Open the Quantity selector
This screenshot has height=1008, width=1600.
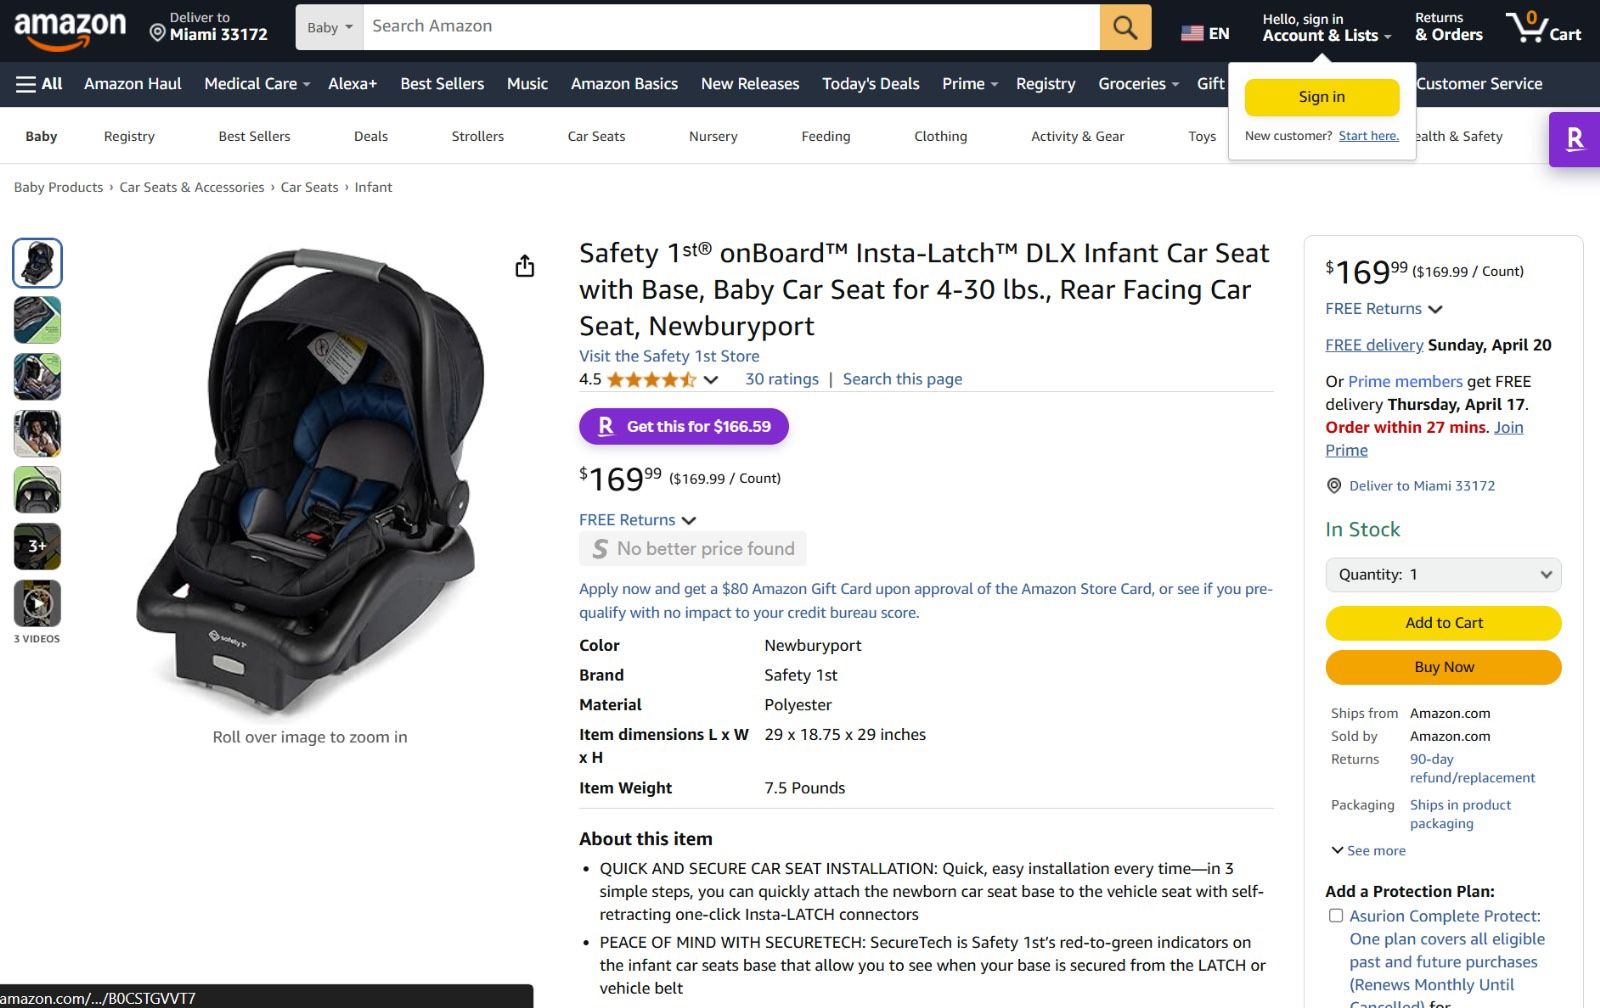click(x=1443, y=575)
